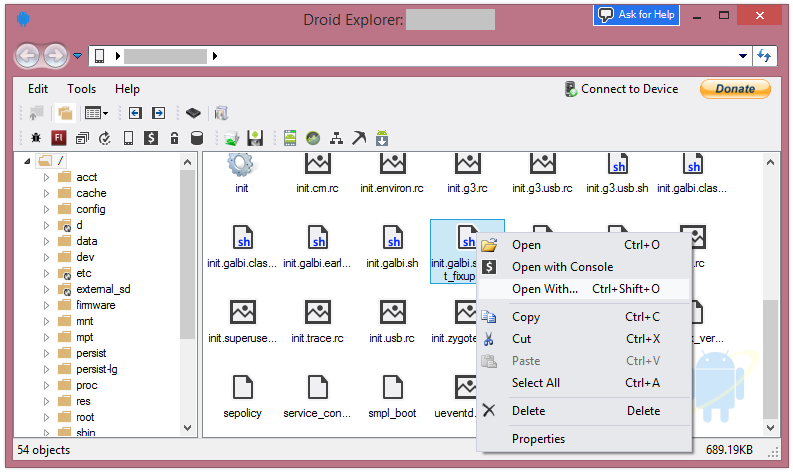
Task: Click the picture stack toolbar icon
Action: click(x=221, y=113)
